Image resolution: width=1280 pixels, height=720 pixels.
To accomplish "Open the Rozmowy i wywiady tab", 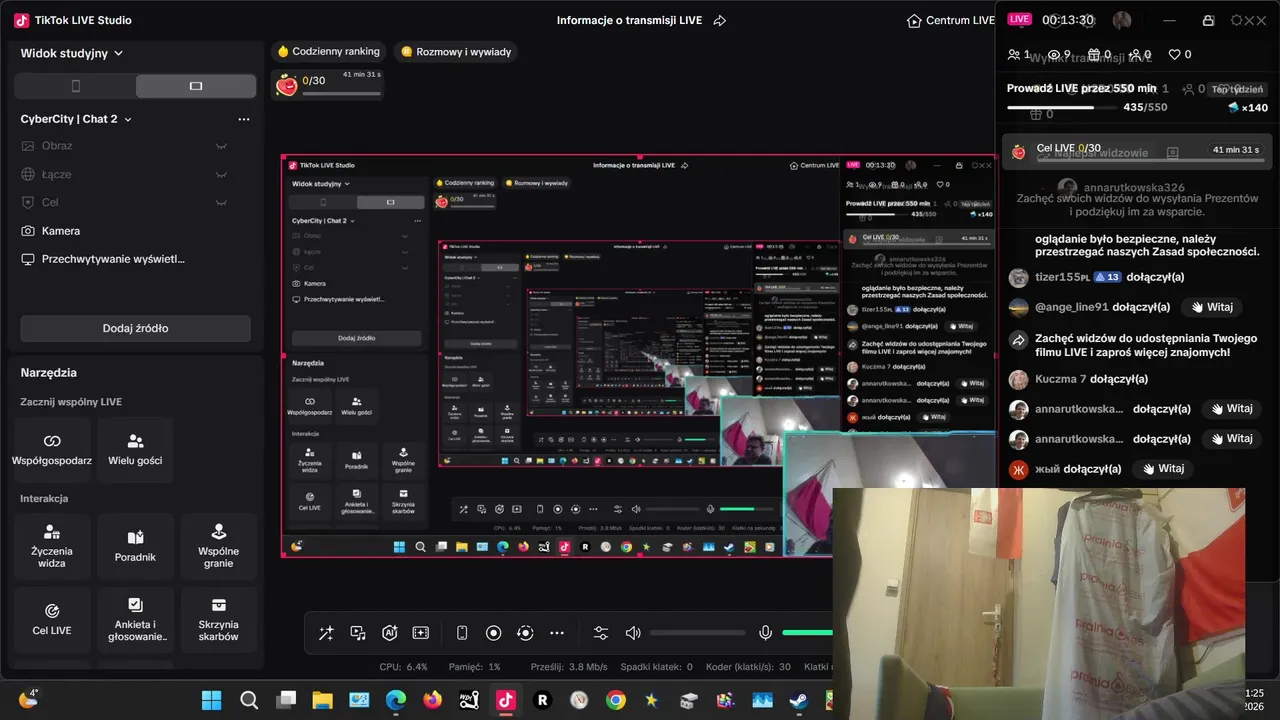I will tap(456, 51).
